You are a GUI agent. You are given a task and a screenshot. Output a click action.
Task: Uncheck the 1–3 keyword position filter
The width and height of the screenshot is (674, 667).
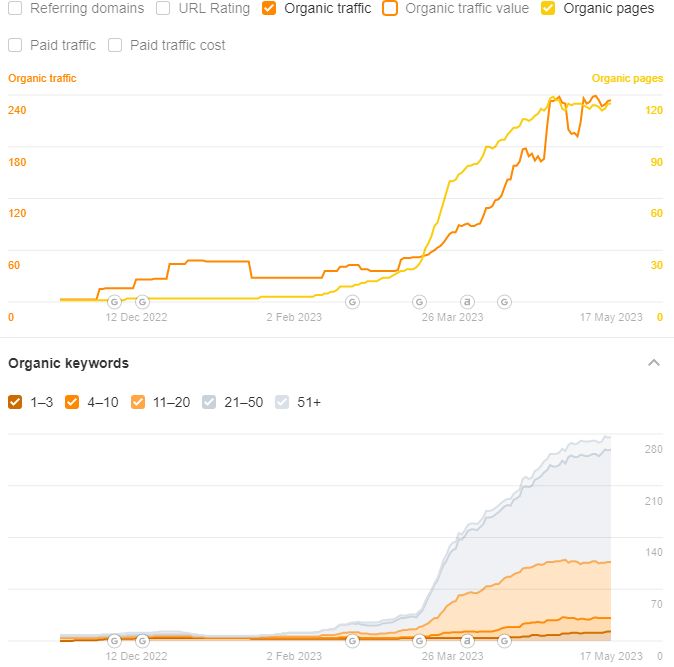pos(15,402)
